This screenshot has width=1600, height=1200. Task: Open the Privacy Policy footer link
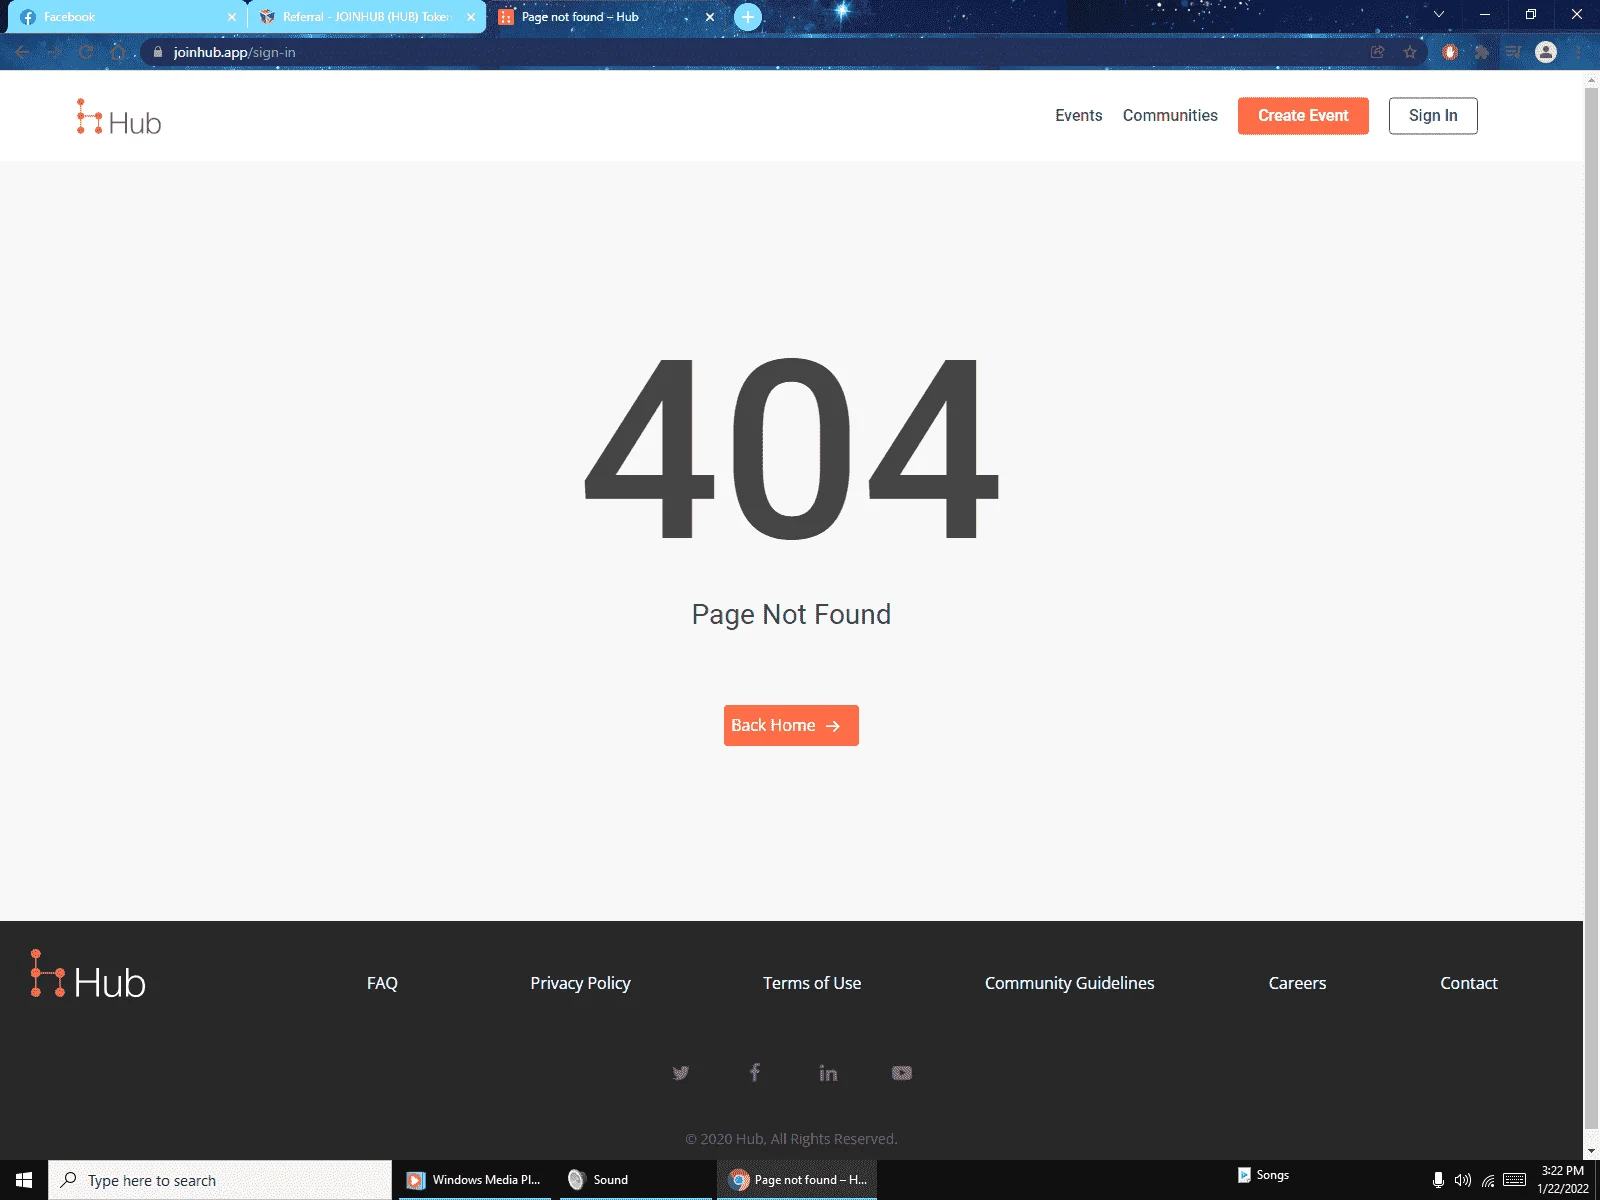(580, 983)
